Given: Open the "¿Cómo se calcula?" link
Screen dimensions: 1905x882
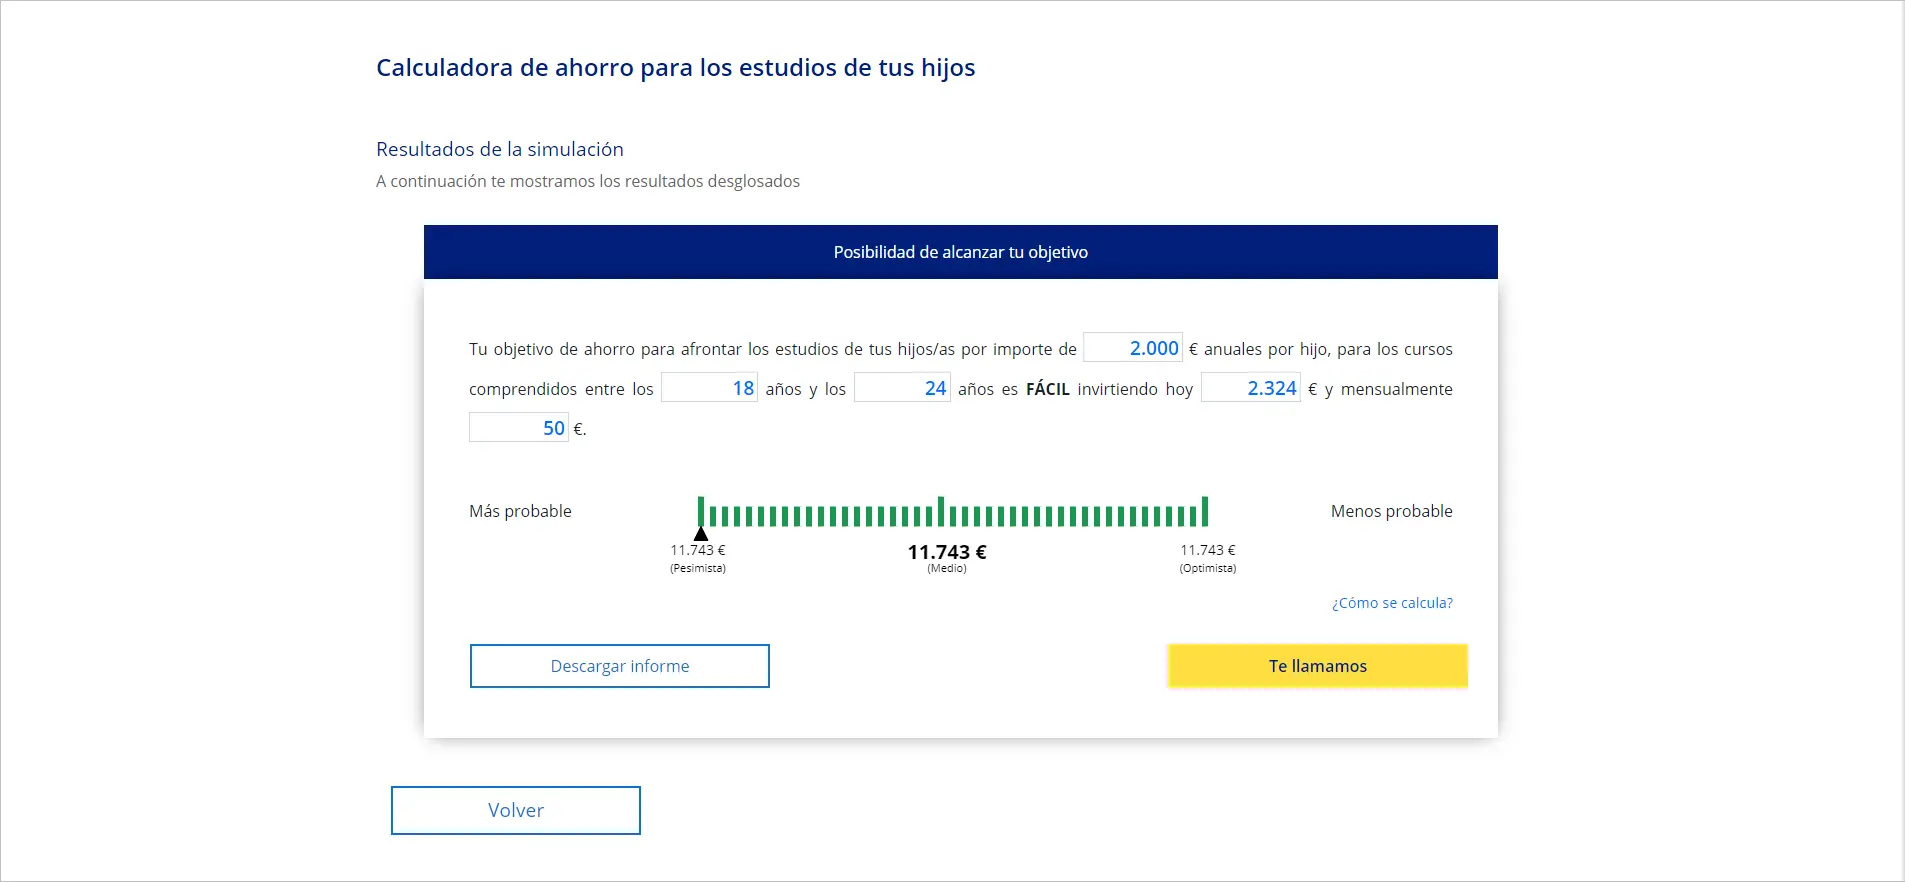Looking at the screenshot, I should tap(1392, 603).
